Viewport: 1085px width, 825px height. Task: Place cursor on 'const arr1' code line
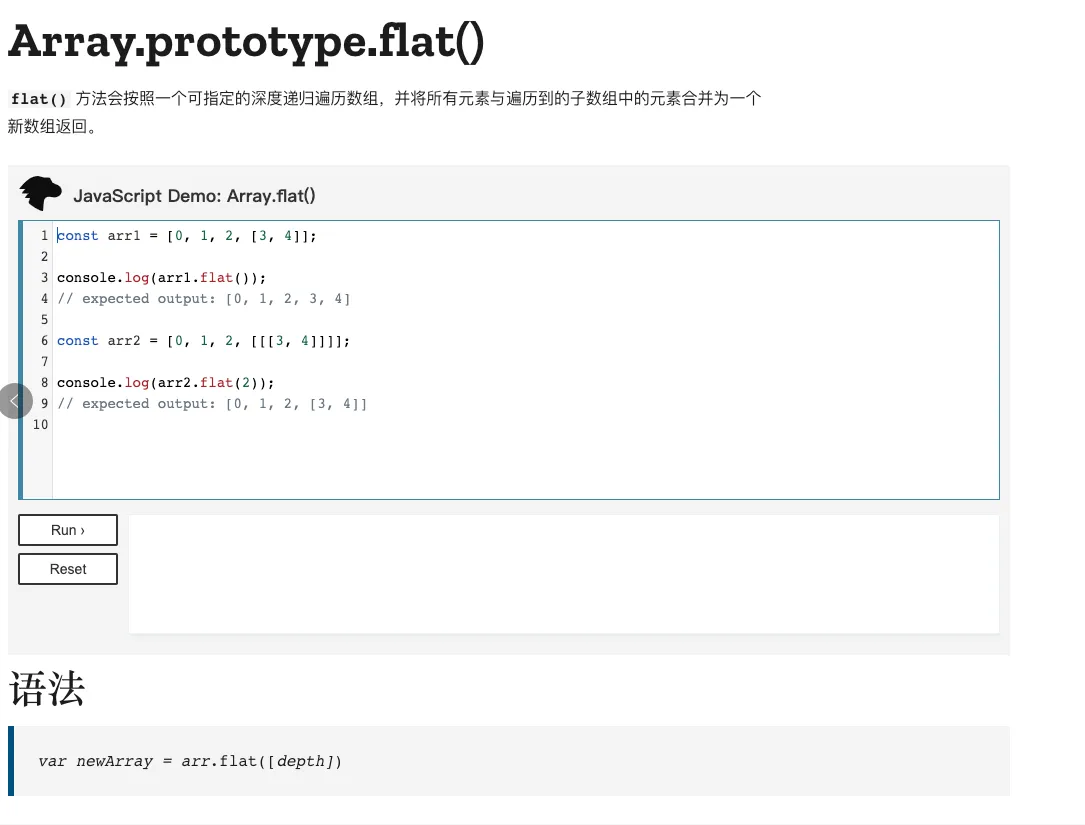point(186,236)
